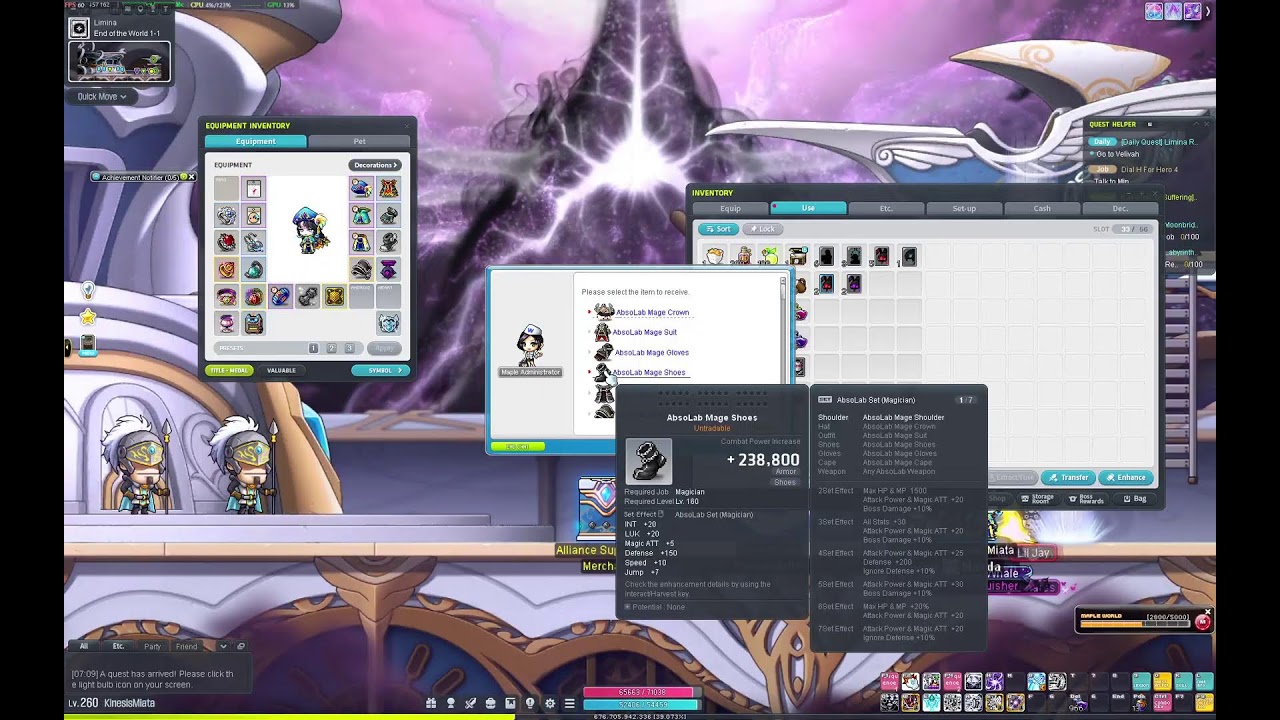The height and width of the screenshot is (720, 1280).
Task: Click the green apple item in inventory
Action: click(769, 257)
